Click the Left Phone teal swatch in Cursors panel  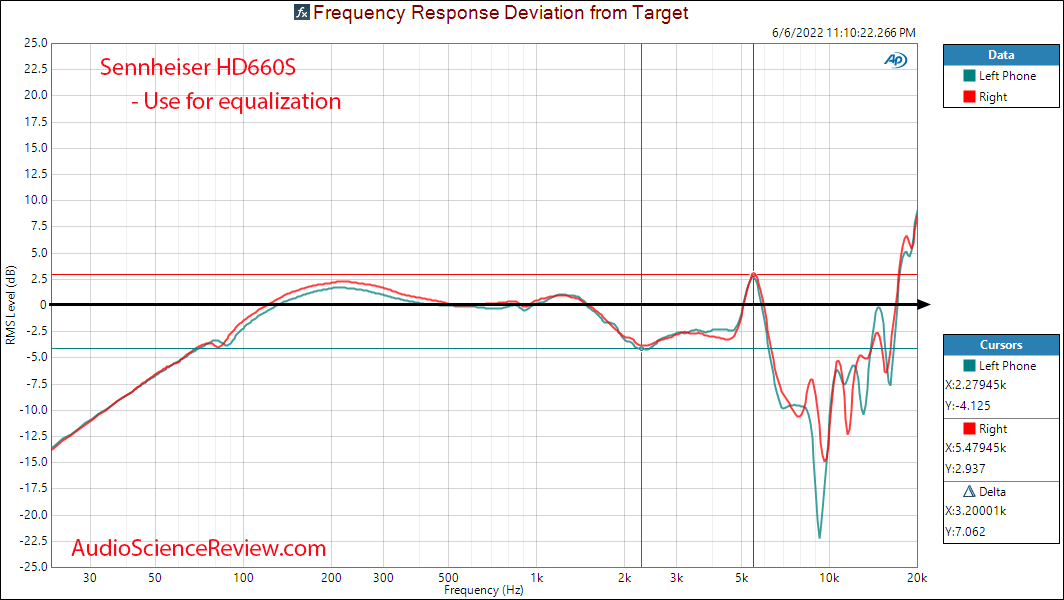(969, 366)
